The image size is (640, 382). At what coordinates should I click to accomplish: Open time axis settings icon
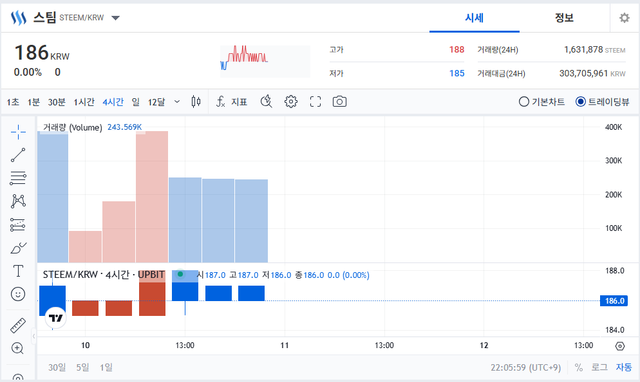tap(620, 346)
